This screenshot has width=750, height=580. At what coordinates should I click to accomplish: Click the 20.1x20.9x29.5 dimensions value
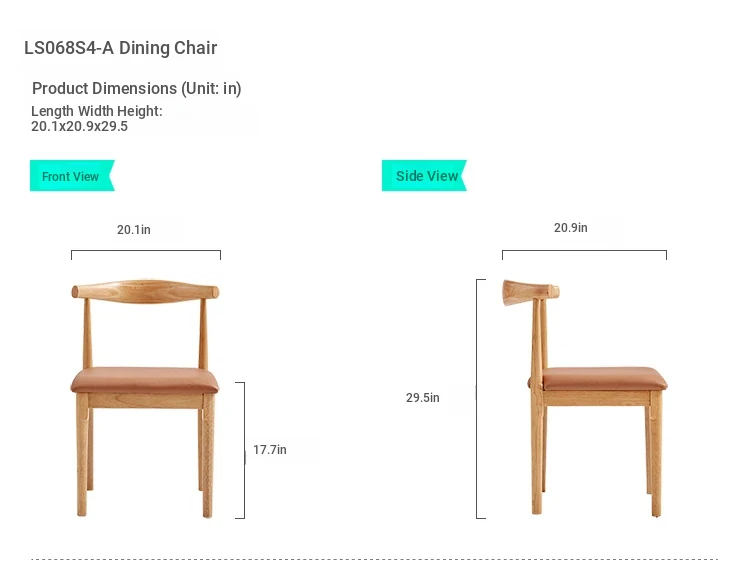(x=79, y=126)
